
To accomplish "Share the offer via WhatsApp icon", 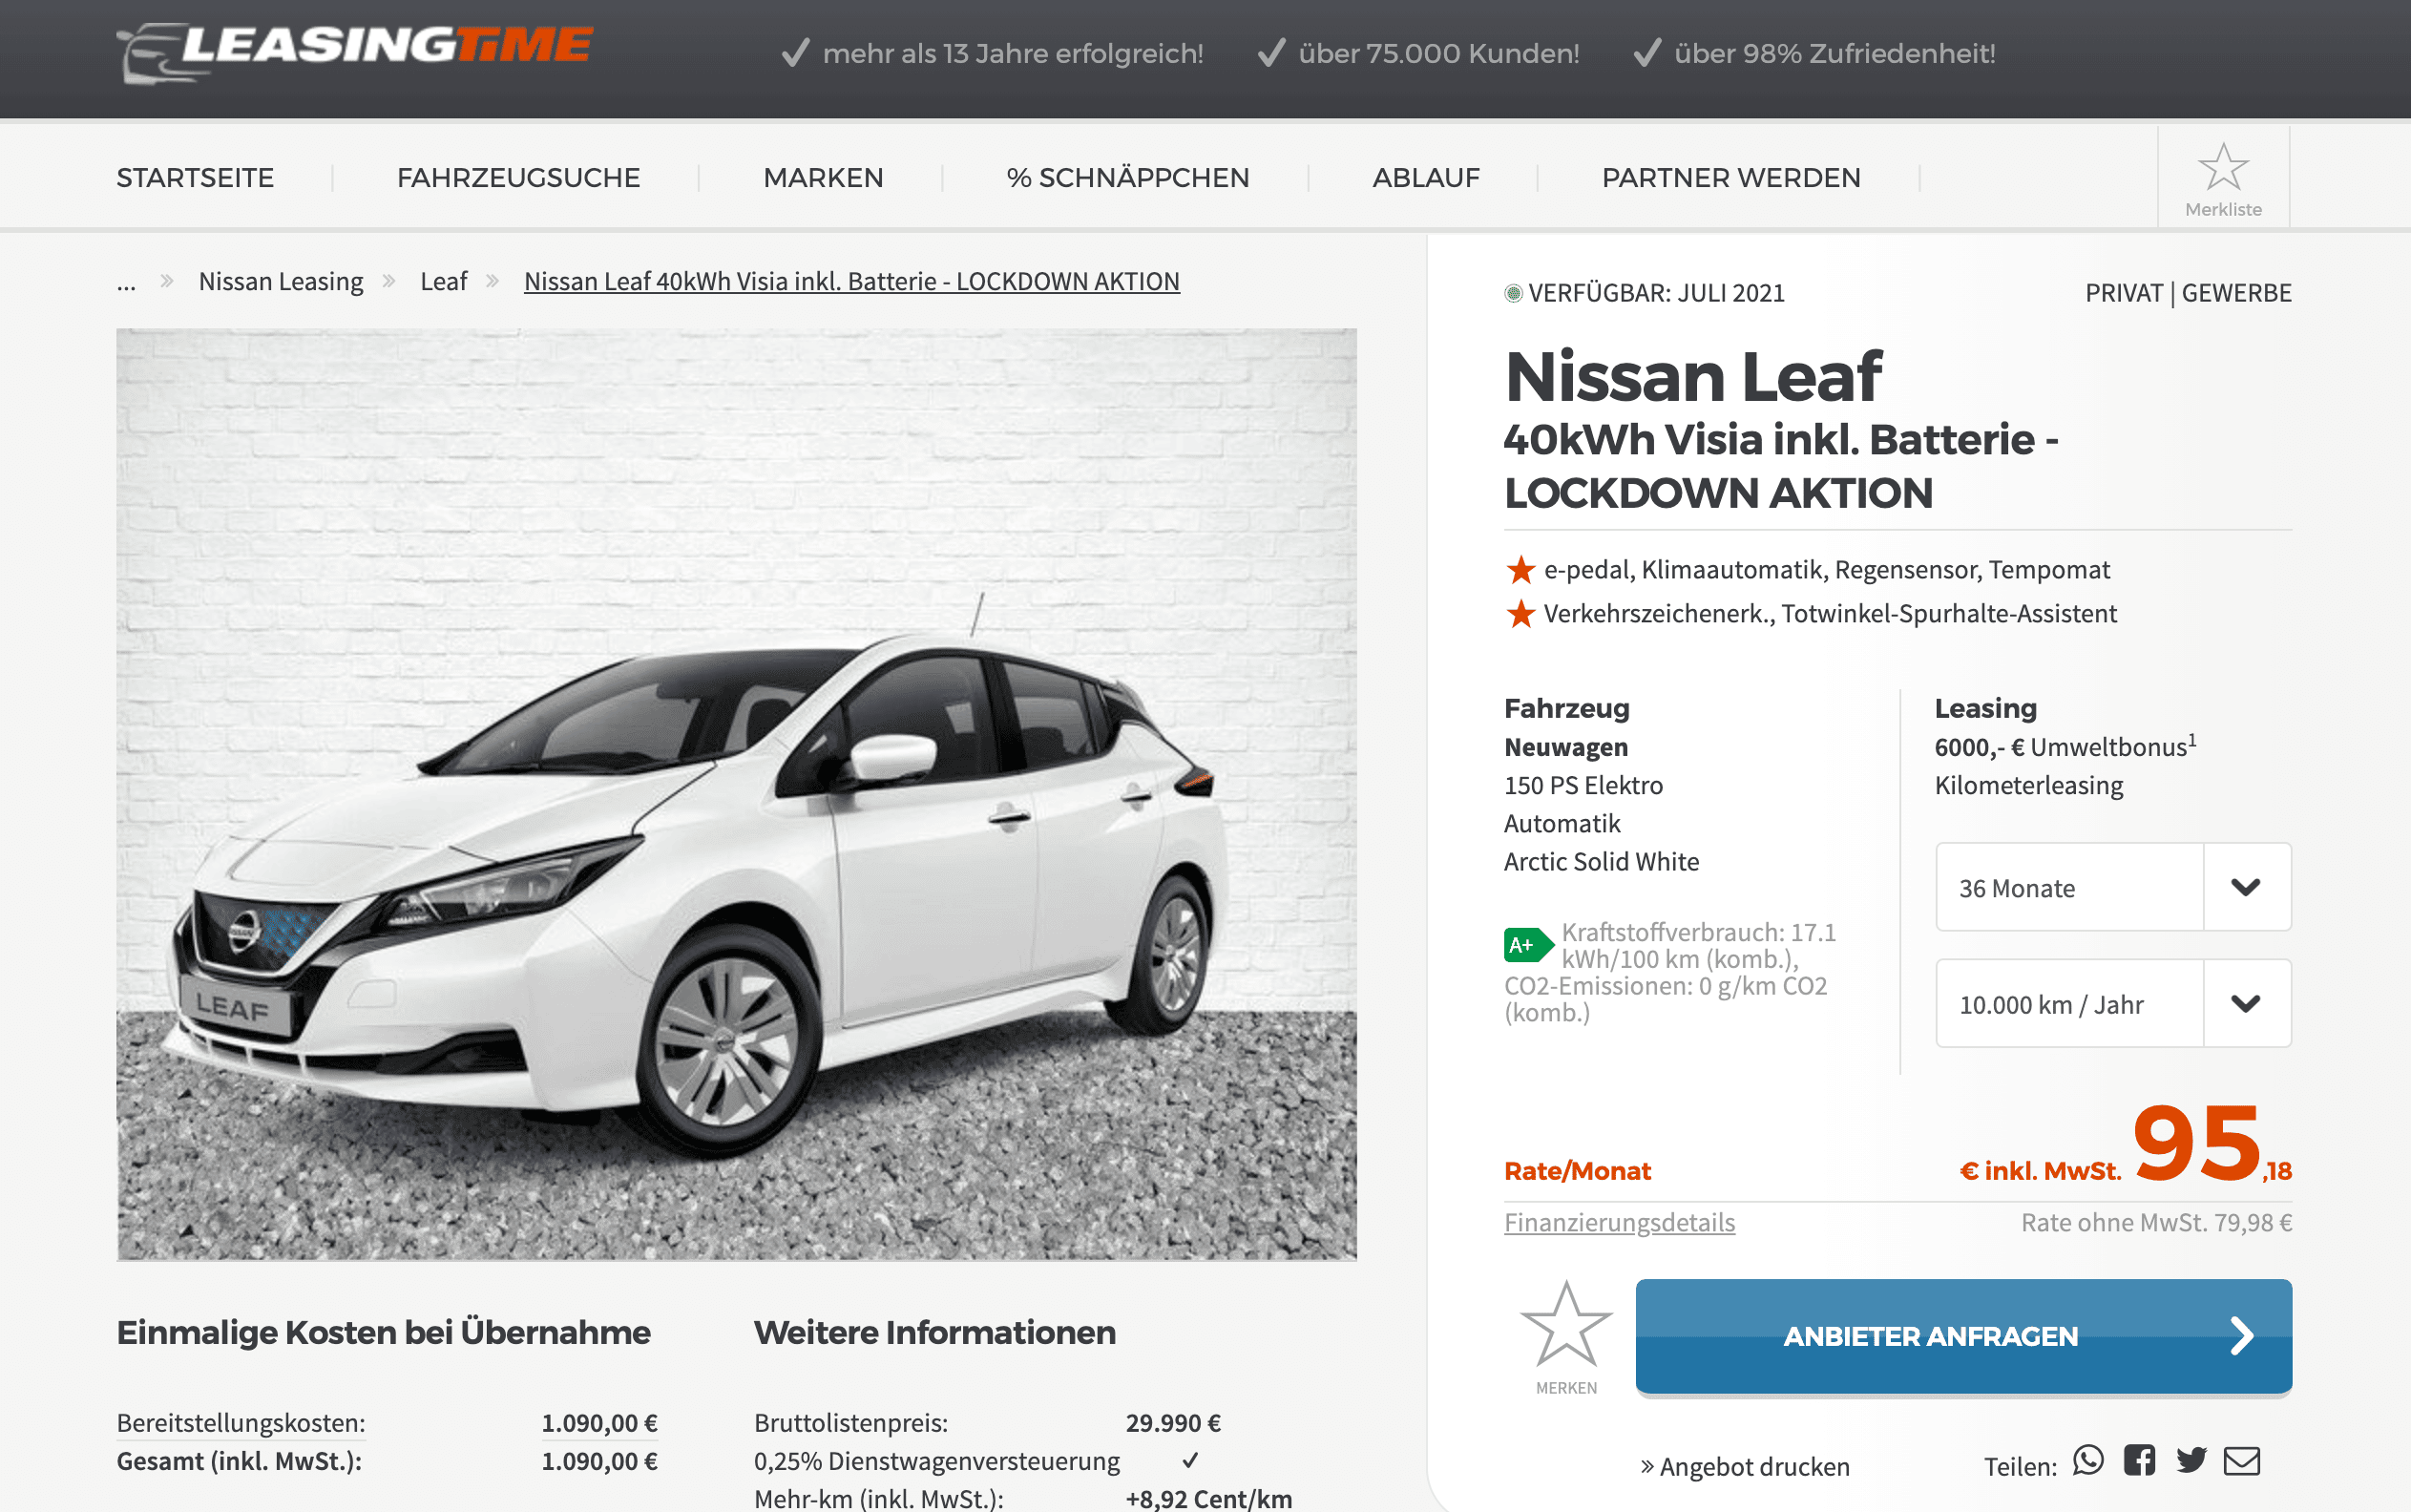I will [x=2088, y=1461].
